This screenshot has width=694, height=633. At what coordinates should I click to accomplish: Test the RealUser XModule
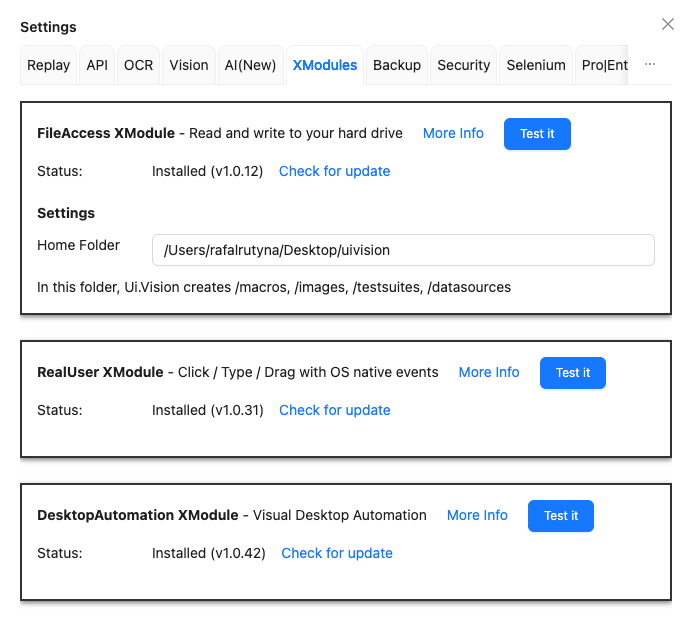coord(573,373)
